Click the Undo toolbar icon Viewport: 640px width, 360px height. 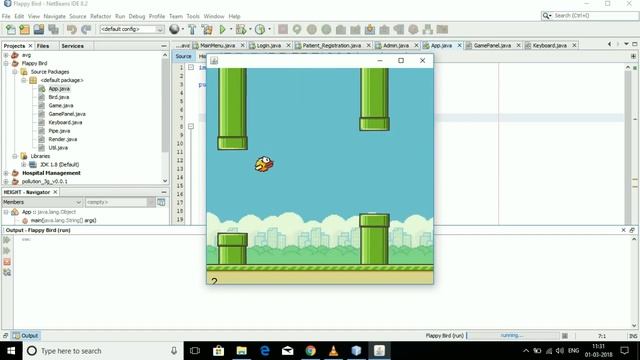click(x=71, y=29)
